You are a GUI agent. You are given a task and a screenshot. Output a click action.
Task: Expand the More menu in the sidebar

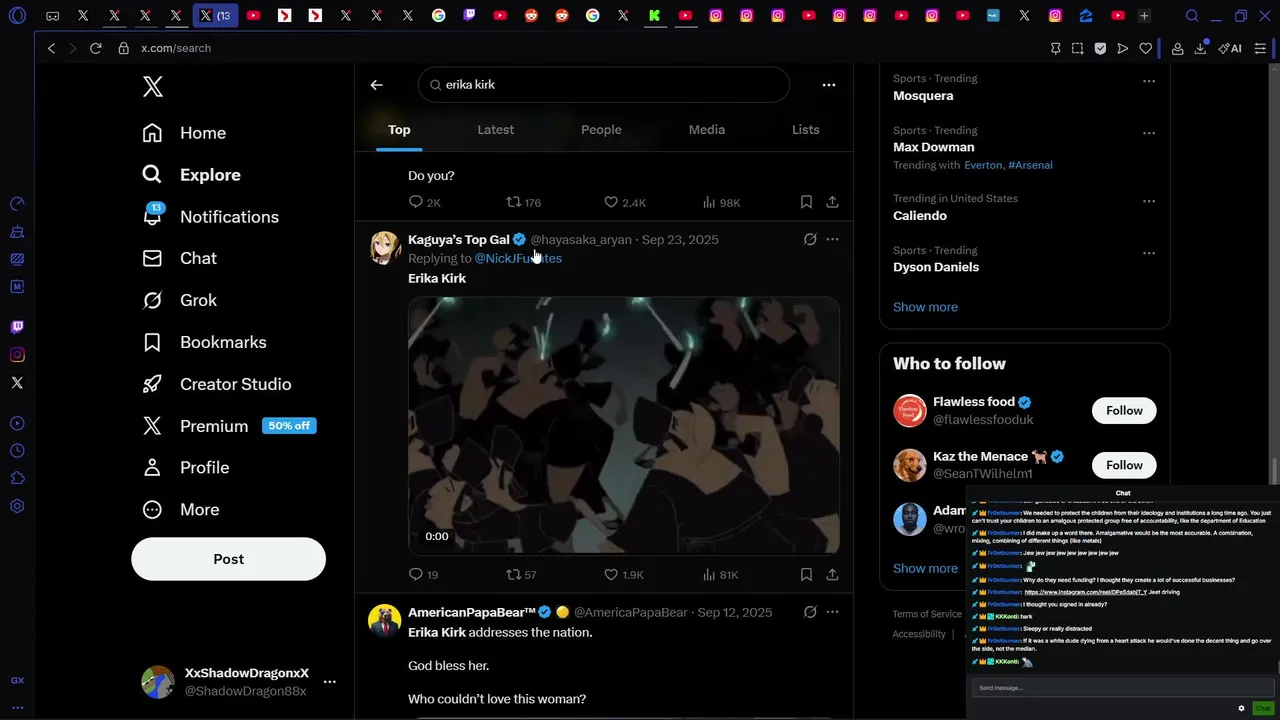[180, 510]
